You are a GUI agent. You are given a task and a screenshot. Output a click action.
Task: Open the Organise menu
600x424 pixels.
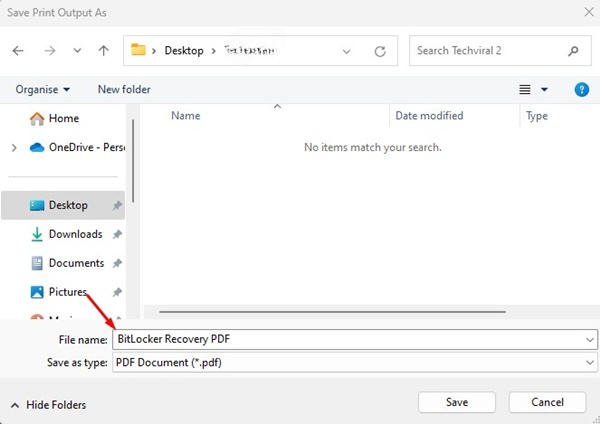42,90
